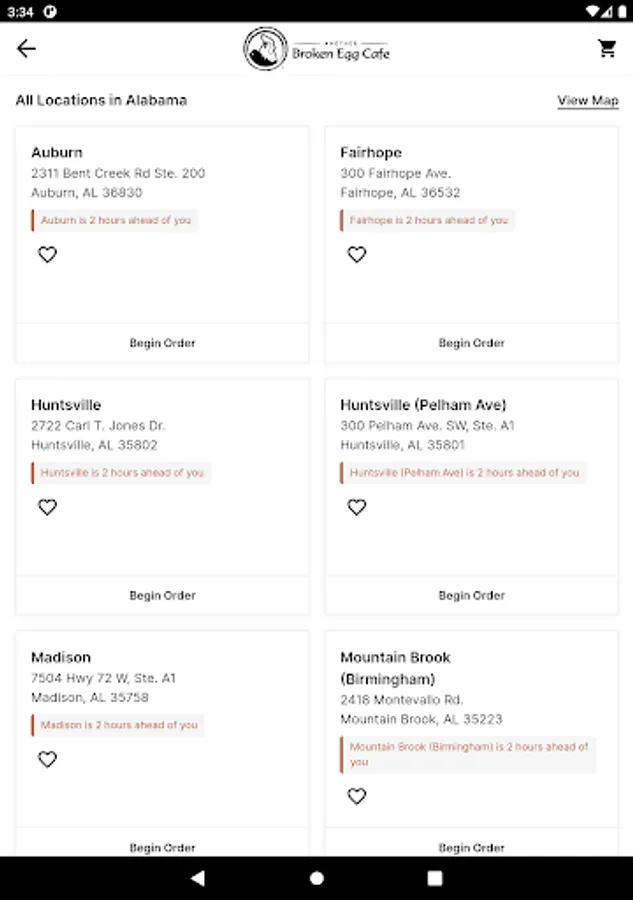
Task: Select the Mountain Brook (Birmingham) title
Action: pyautogui.click(x=395, y=668)
